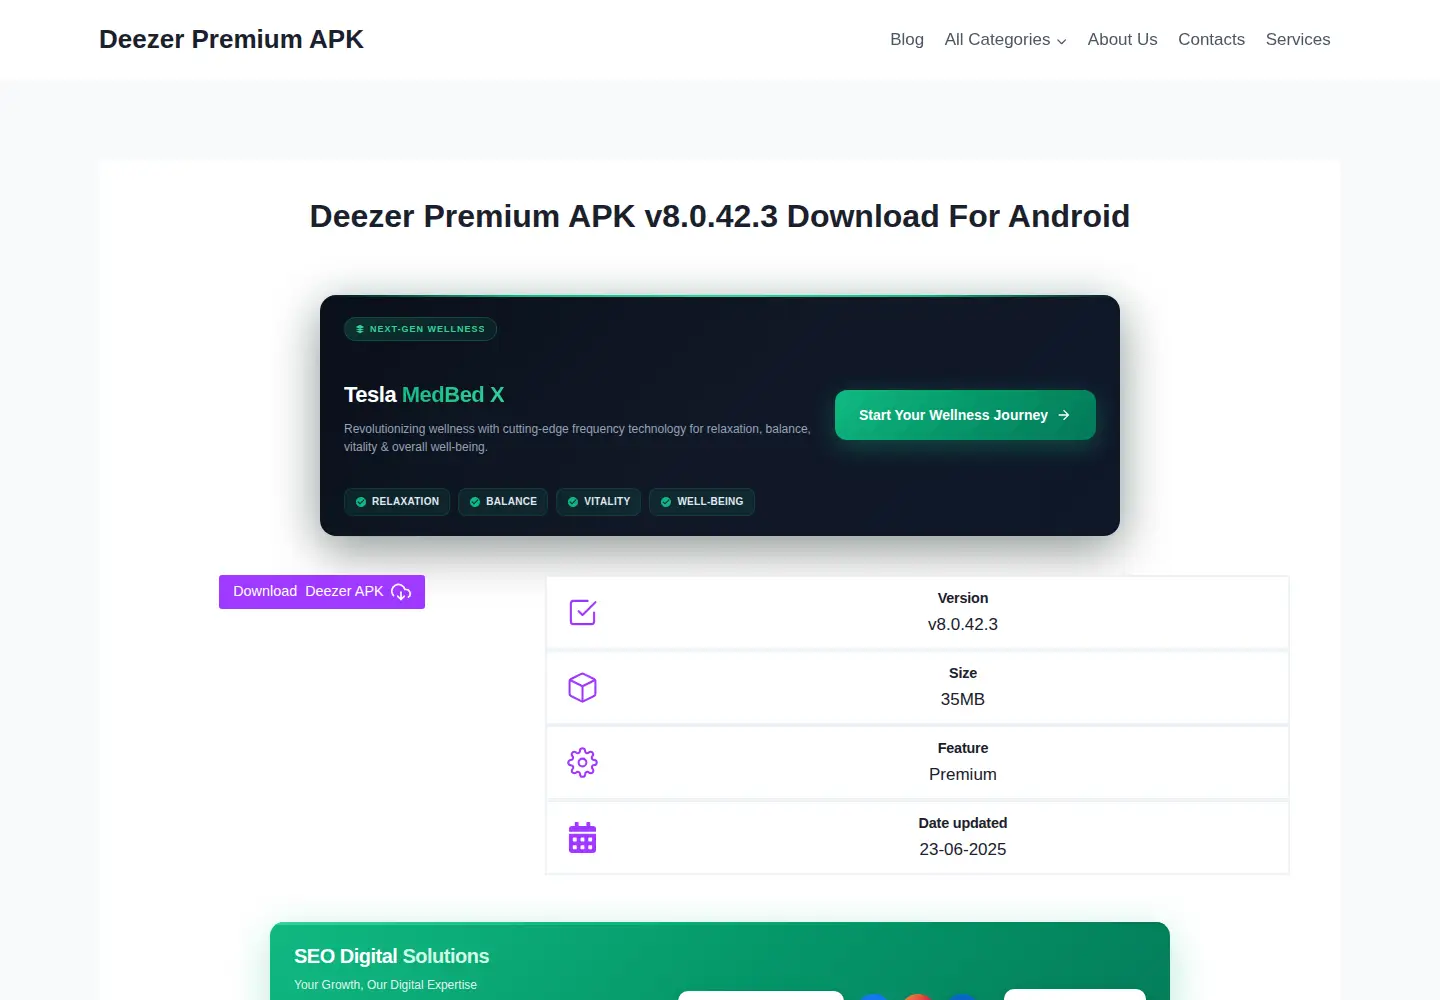Click the Tesla MedBed X ad heading

point(424,395)
